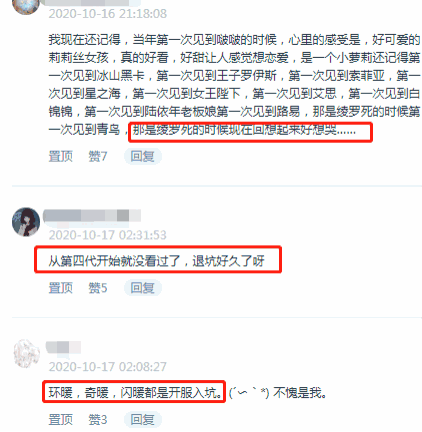Viewport: 422px width, 432px height.
Task: Click the timestamp 2020-10-16 21:18:08
Action: [x=108, y=14]
